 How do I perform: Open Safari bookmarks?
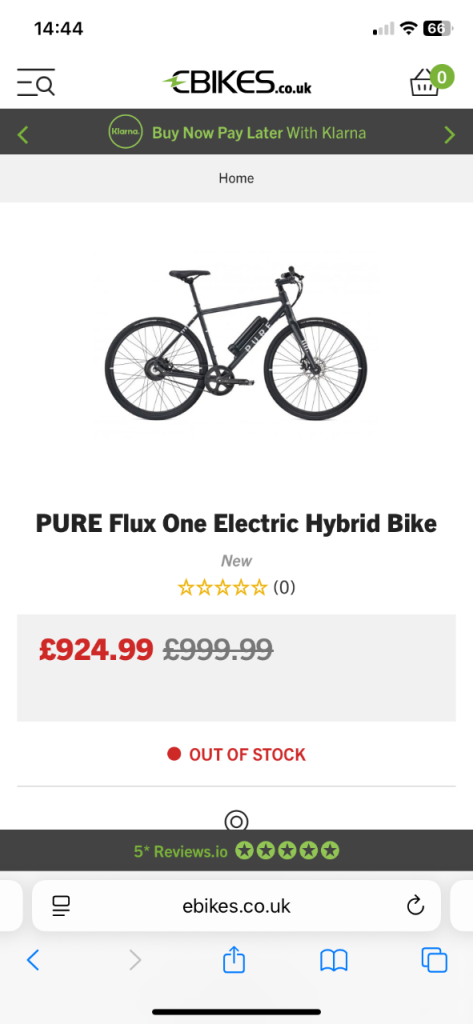334,960
